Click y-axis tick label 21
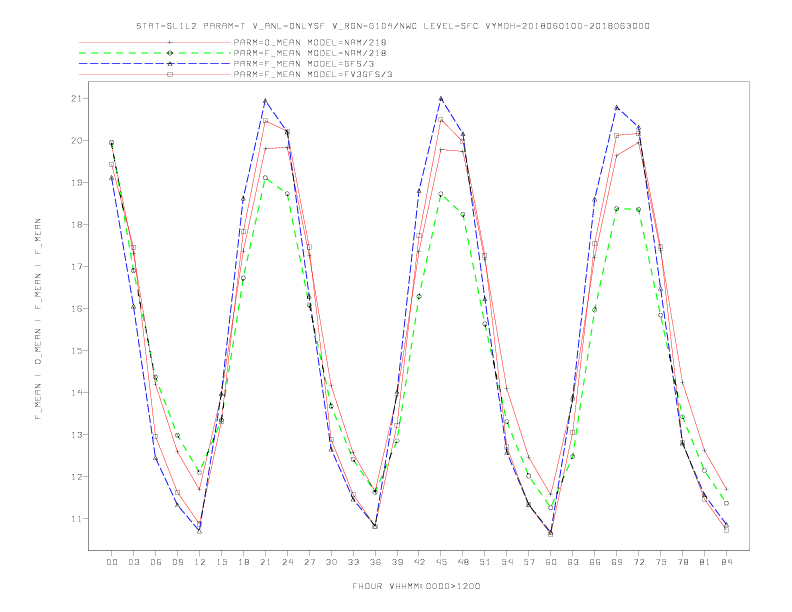 pyautogui.click(x=77, y=98)
